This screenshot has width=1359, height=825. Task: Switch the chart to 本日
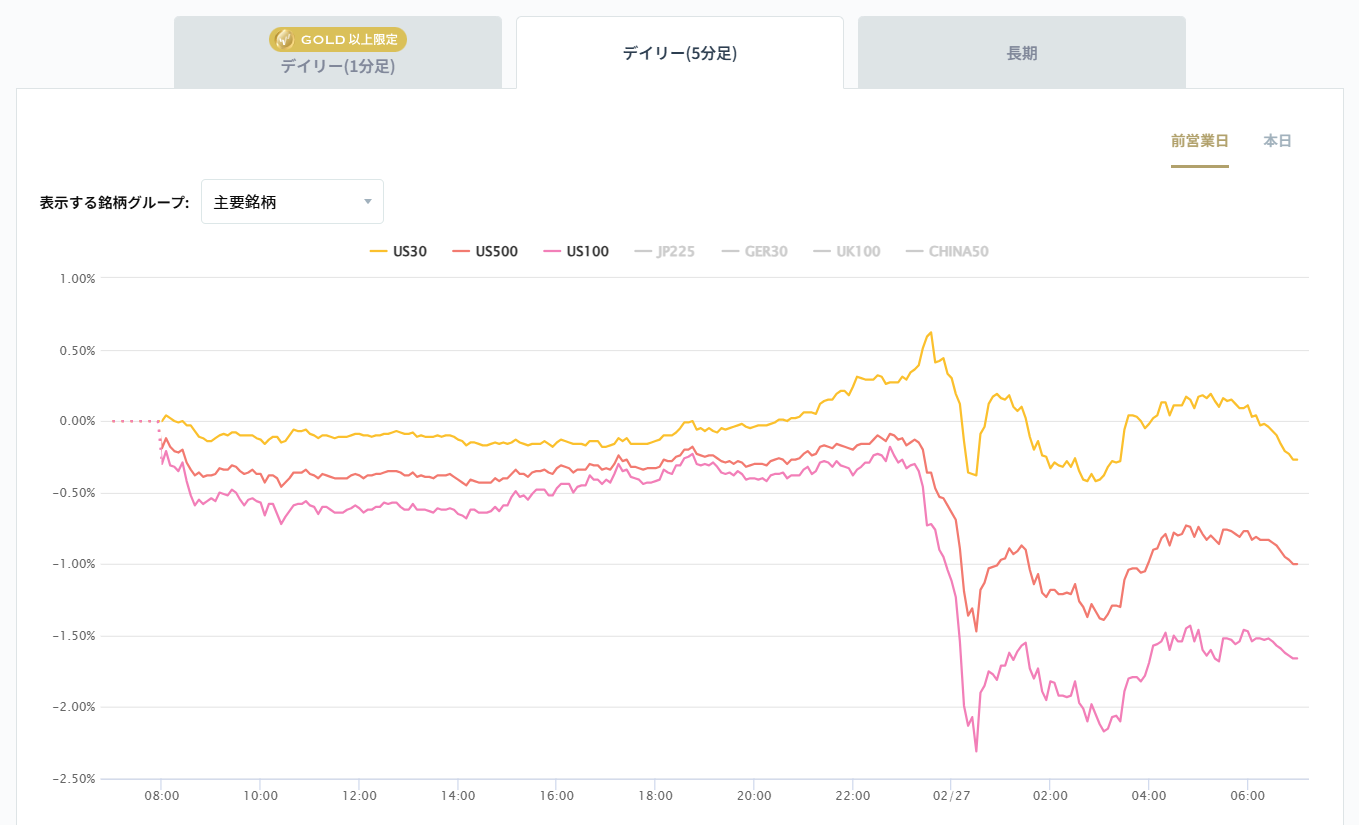point(1277,141)
